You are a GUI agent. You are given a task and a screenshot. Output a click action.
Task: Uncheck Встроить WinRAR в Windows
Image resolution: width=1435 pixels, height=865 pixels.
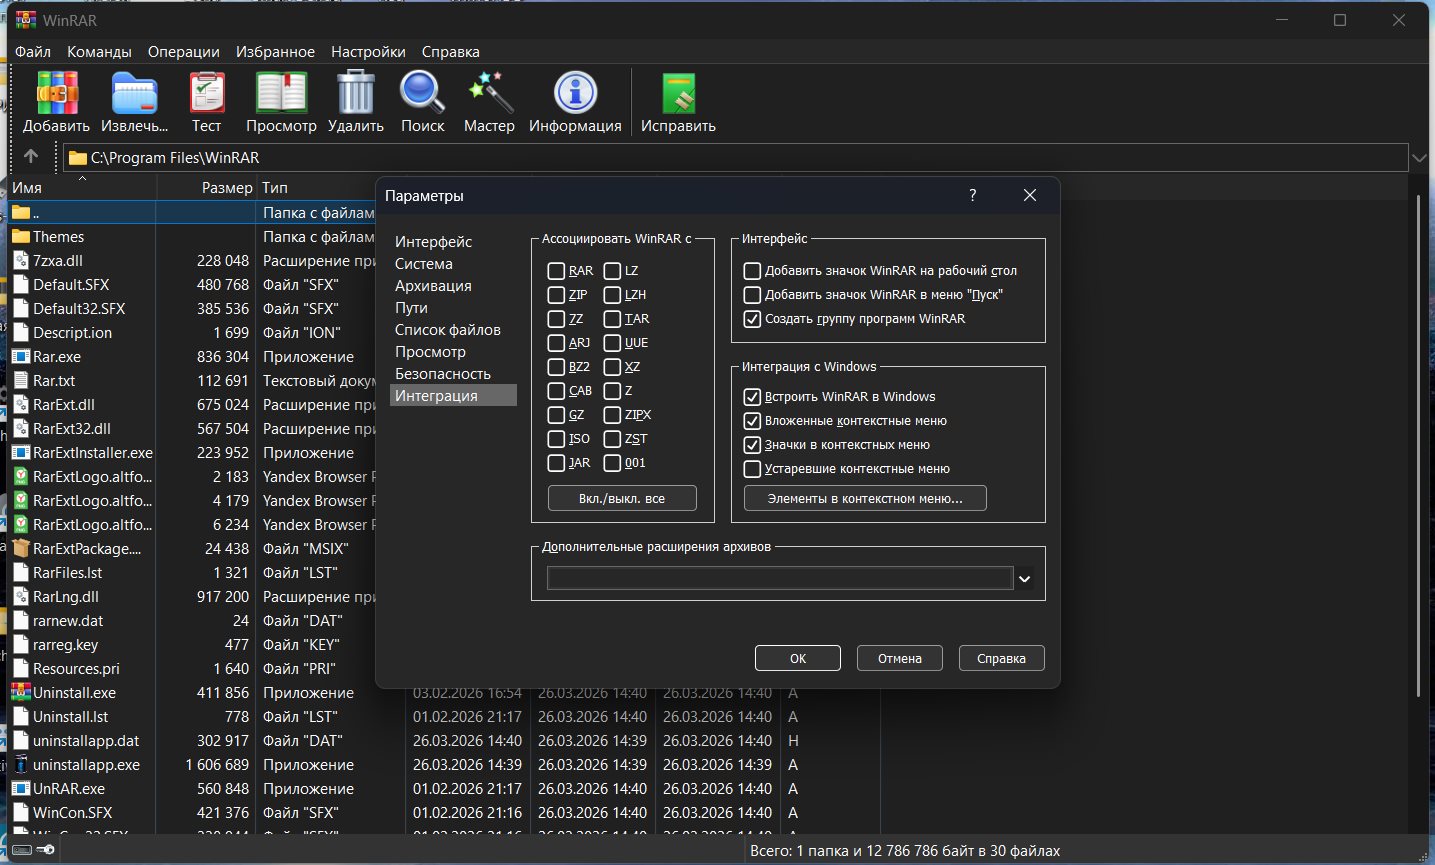point(753,397)
